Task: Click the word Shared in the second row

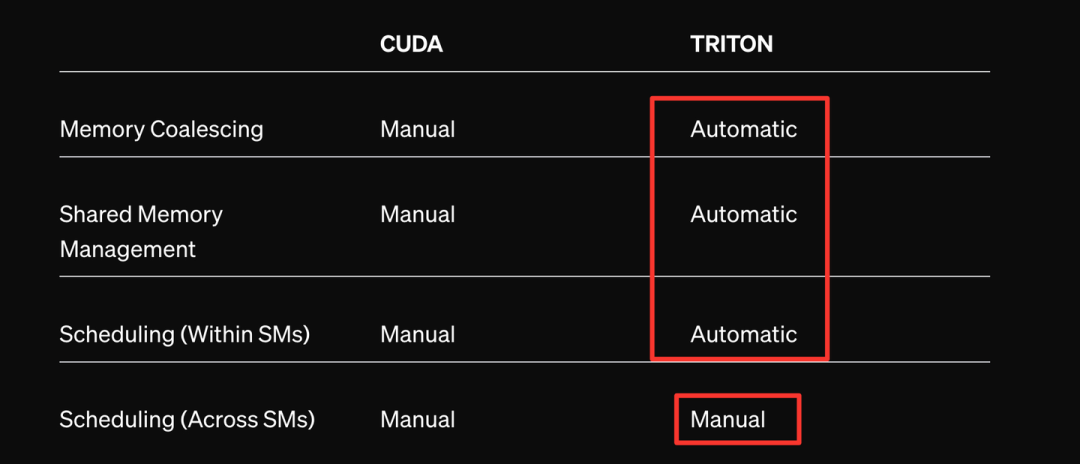Action: tap(95, 214)
